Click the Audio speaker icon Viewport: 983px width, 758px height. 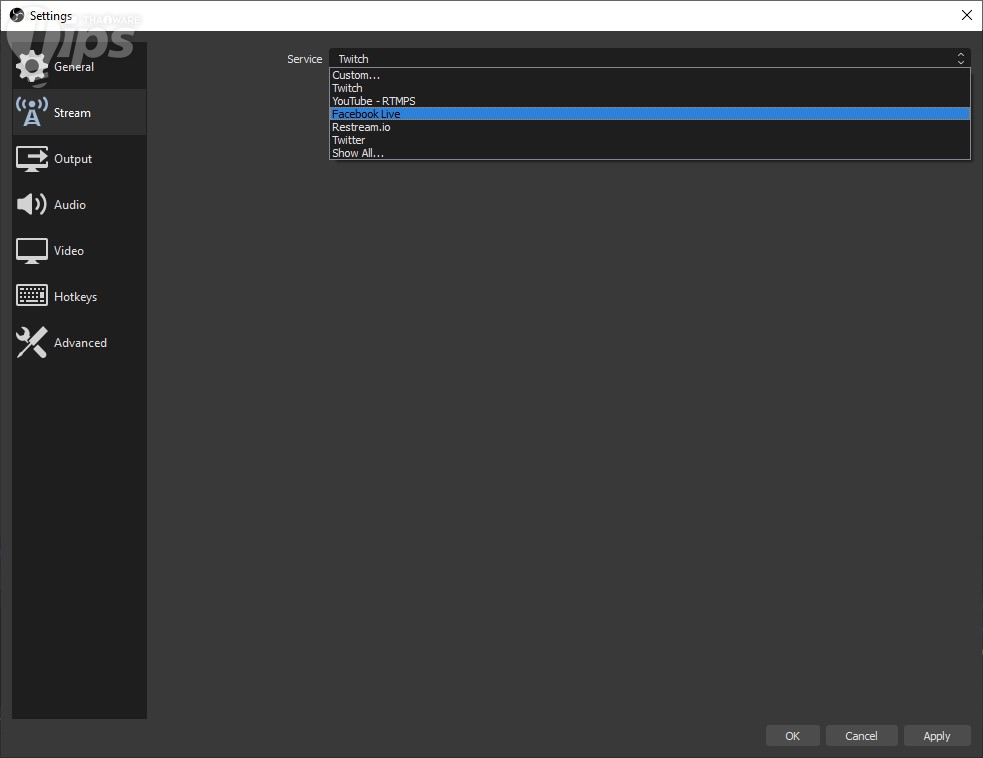pos(31,204)
